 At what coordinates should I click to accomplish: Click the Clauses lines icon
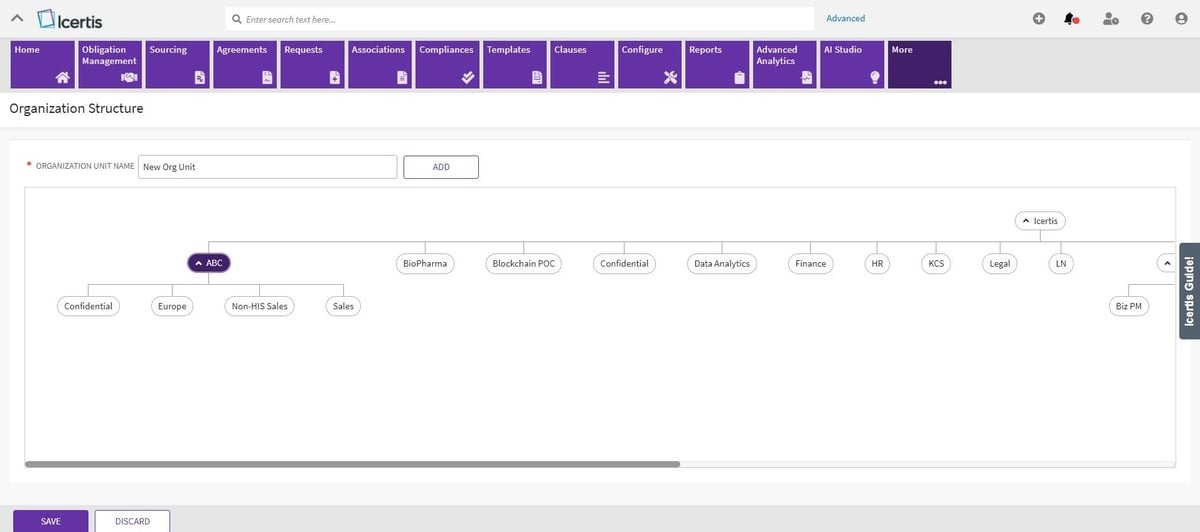[603, 78]
